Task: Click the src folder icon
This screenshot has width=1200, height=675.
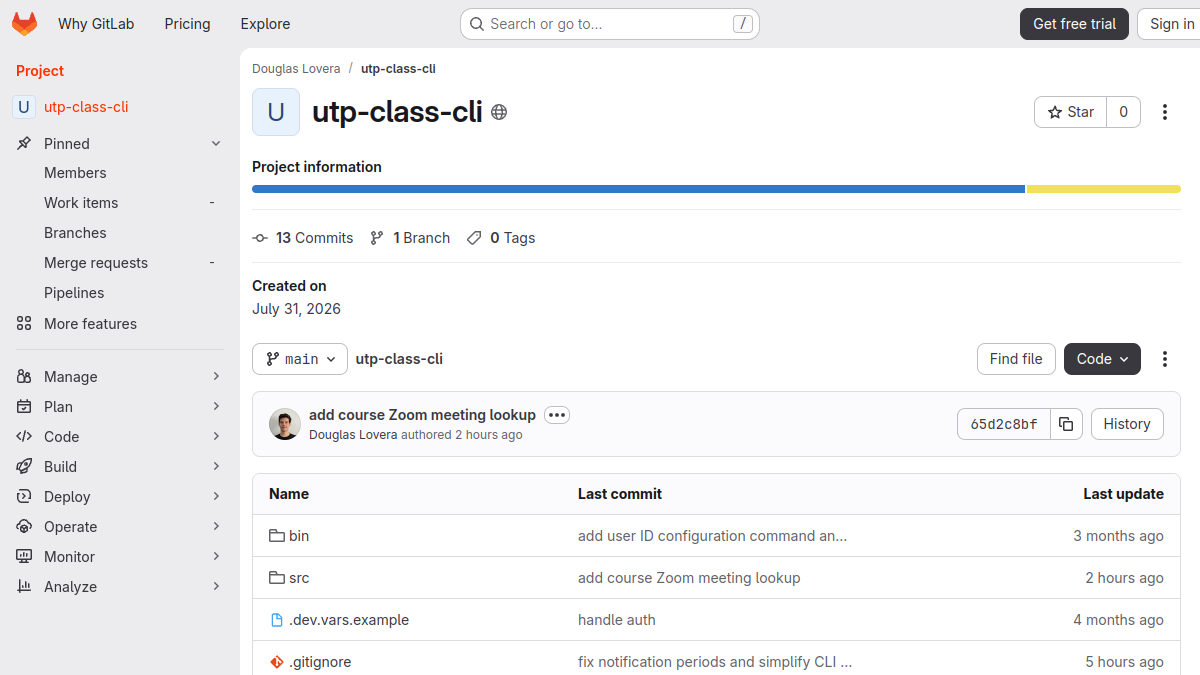Action: [277, 578]
